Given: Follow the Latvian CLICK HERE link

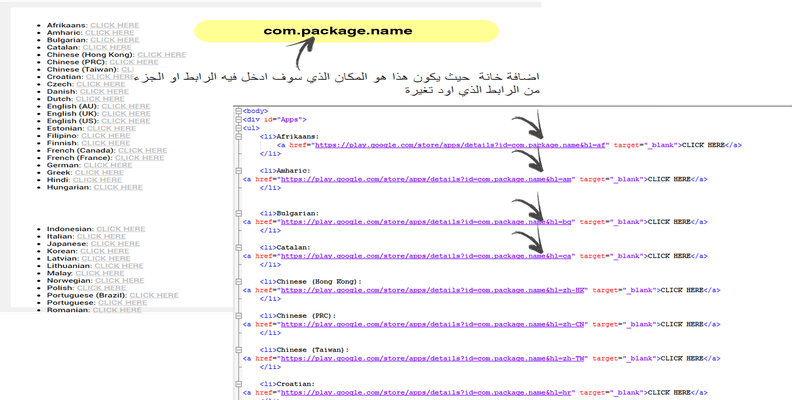Looking at the screenshot, I should [x=106, y=259].
